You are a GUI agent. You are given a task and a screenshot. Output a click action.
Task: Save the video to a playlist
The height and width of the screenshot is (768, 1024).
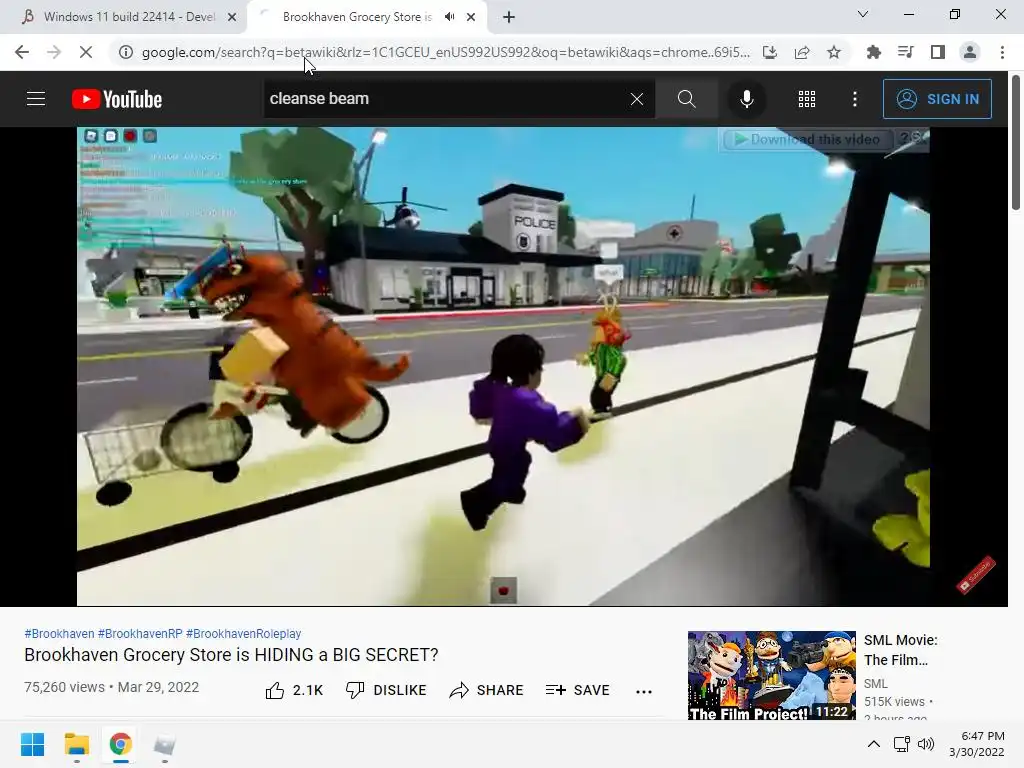click(x=577, y=690)
